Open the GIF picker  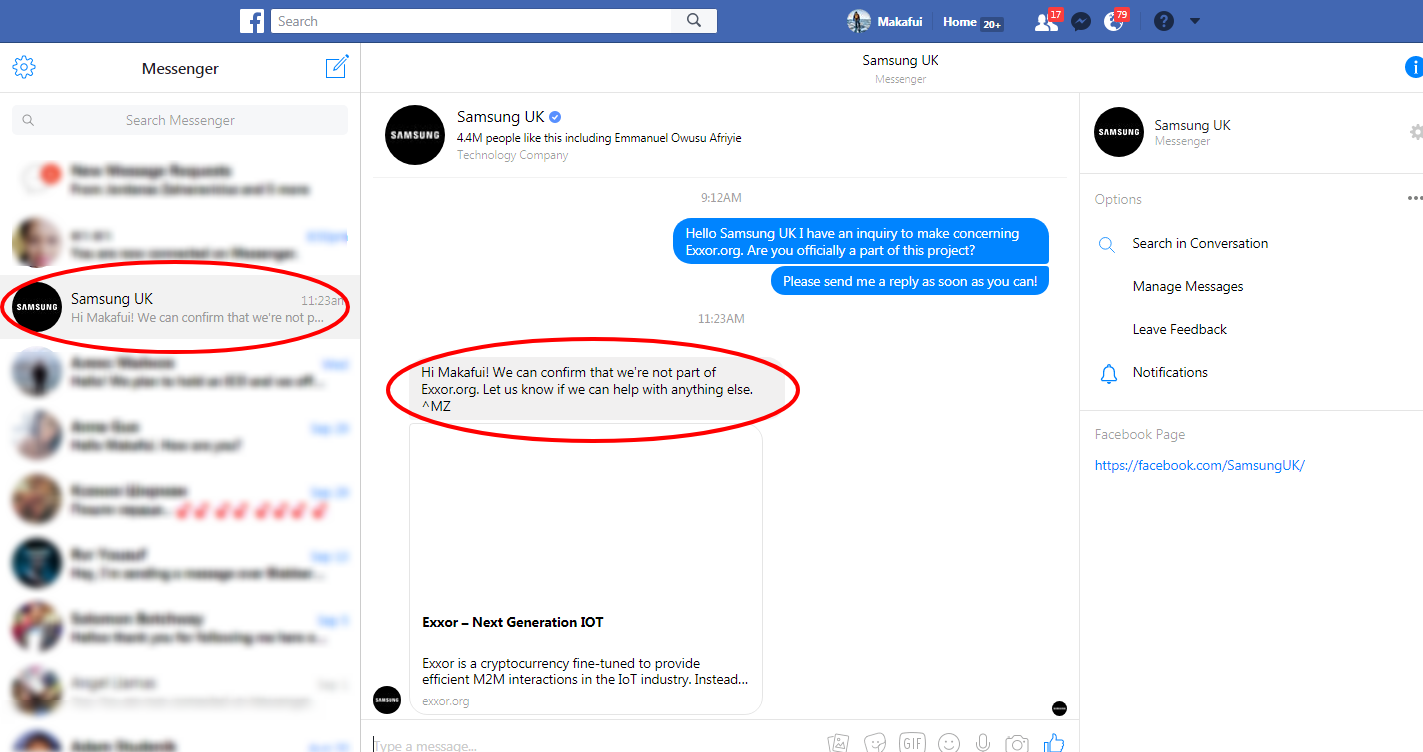click(x=912, y=743)
